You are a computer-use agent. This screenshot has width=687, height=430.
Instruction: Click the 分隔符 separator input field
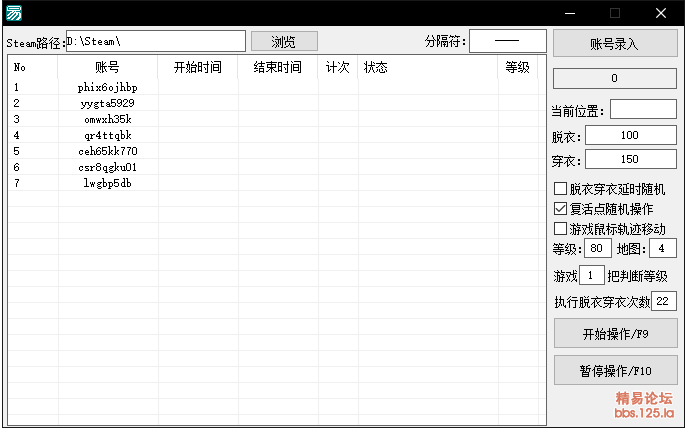[507, 41]
